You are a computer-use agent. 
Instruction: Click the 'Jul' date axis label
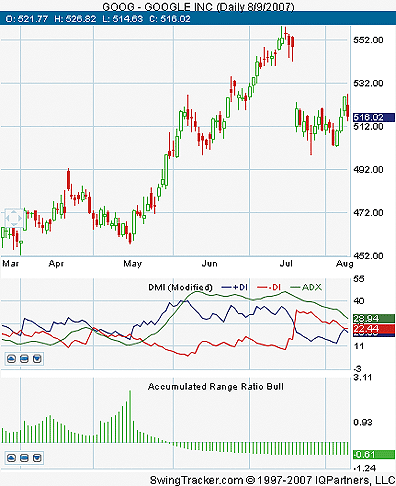286,264
